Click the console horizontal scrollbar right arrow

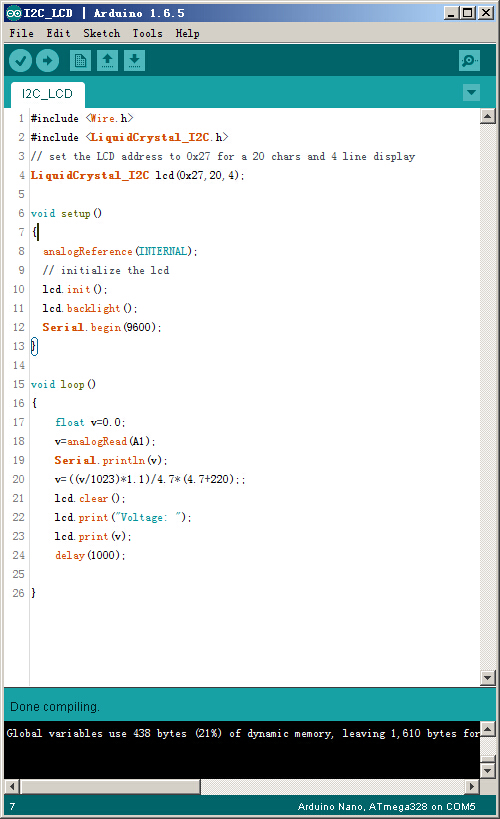pos(472,786)
